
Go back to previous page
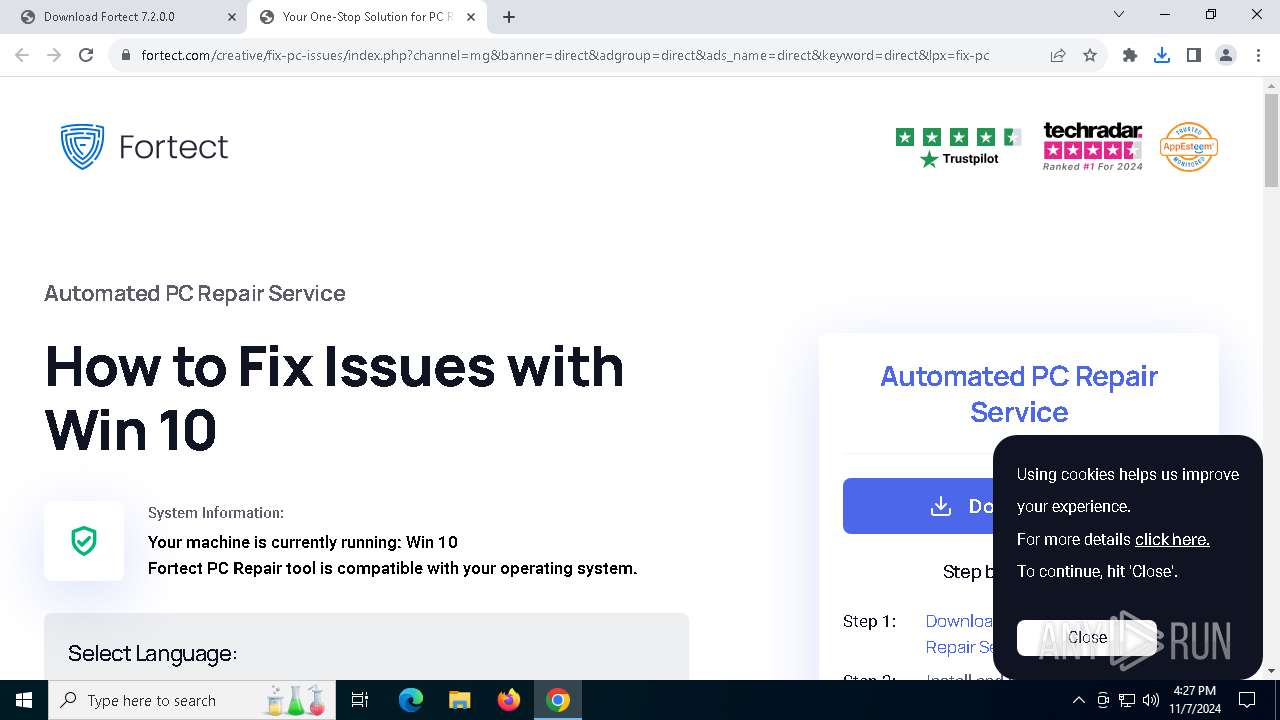click(22, 55)
